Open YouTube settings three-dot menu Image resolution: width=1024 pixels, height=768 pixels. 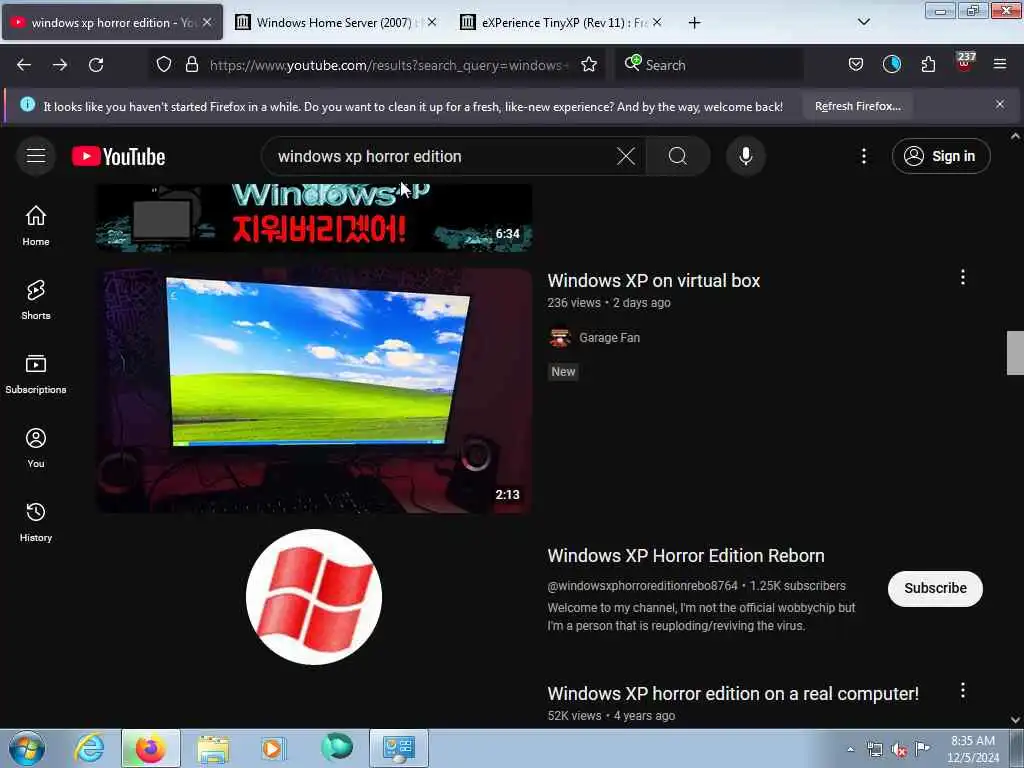[x=864, y=156]
